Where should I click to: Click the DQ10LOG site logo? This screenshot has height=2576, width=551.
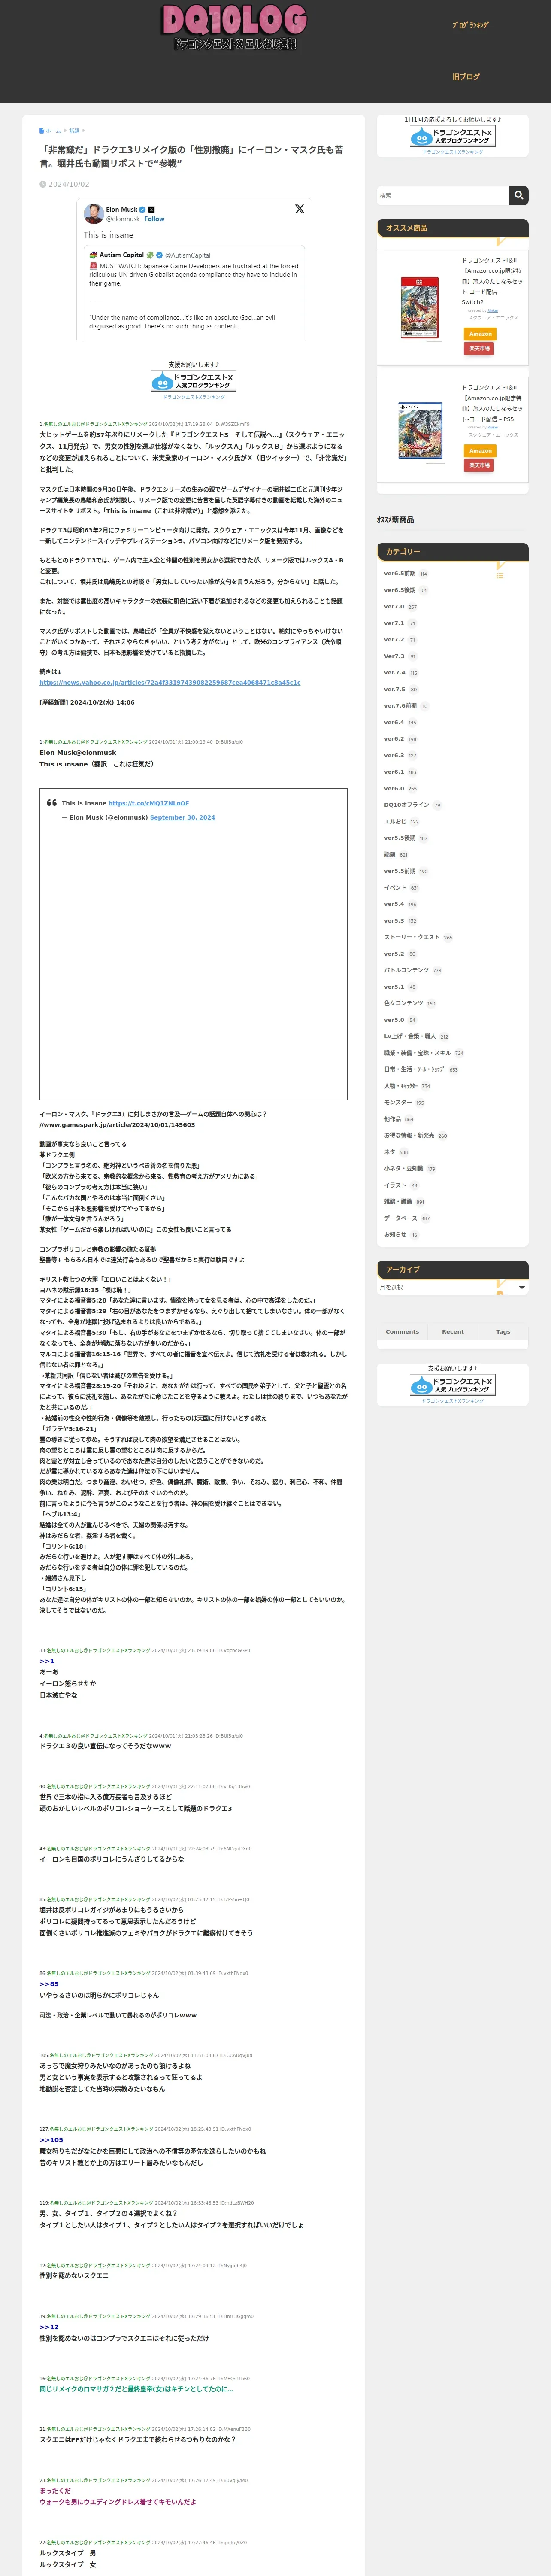click(234, 27)
